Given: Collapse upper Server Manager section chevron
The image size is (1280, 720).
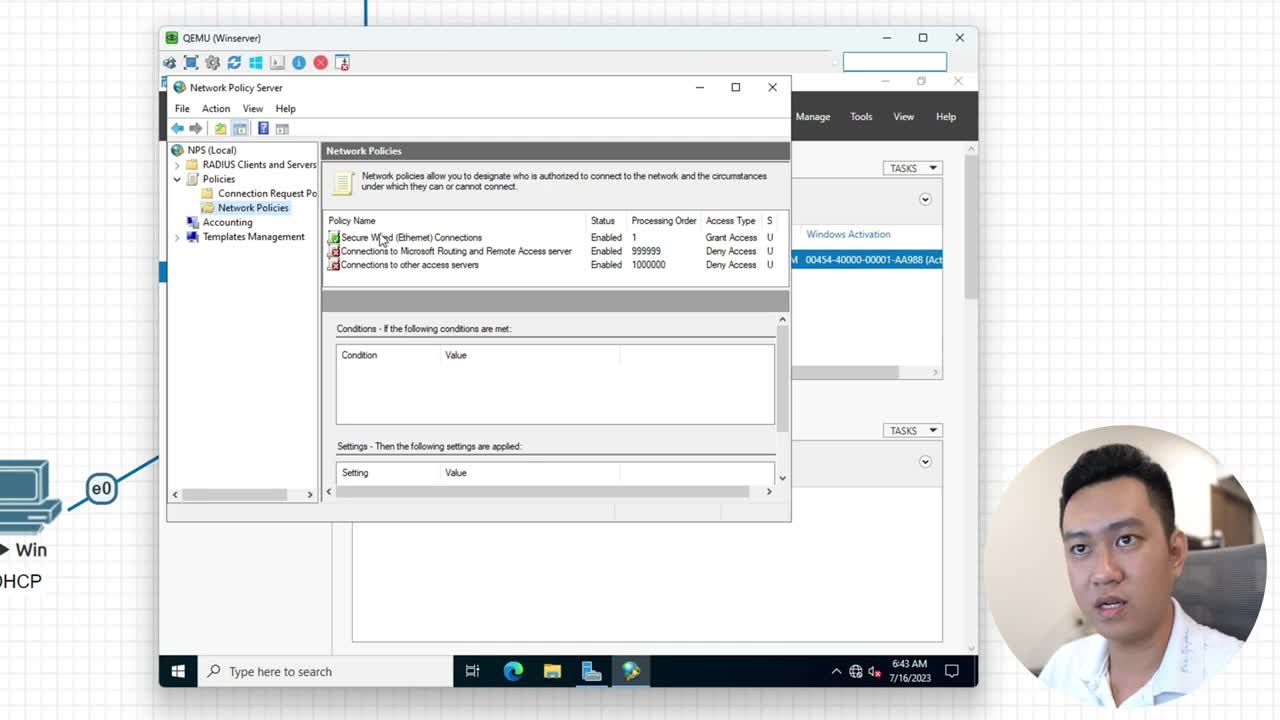Looking at the screenshot, I should point(925,199).
